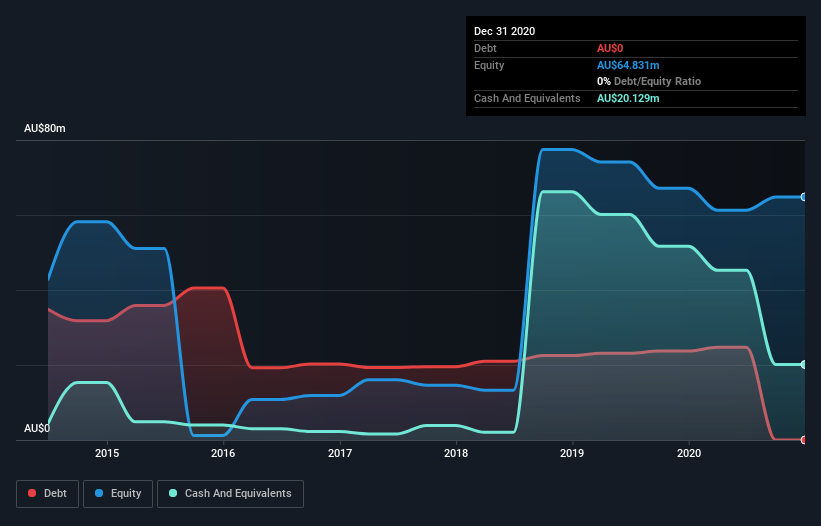This screenshot has height=526, width=821.
Task: Select the Equity endpoint marker on the chart
Action: coord(804,197)
